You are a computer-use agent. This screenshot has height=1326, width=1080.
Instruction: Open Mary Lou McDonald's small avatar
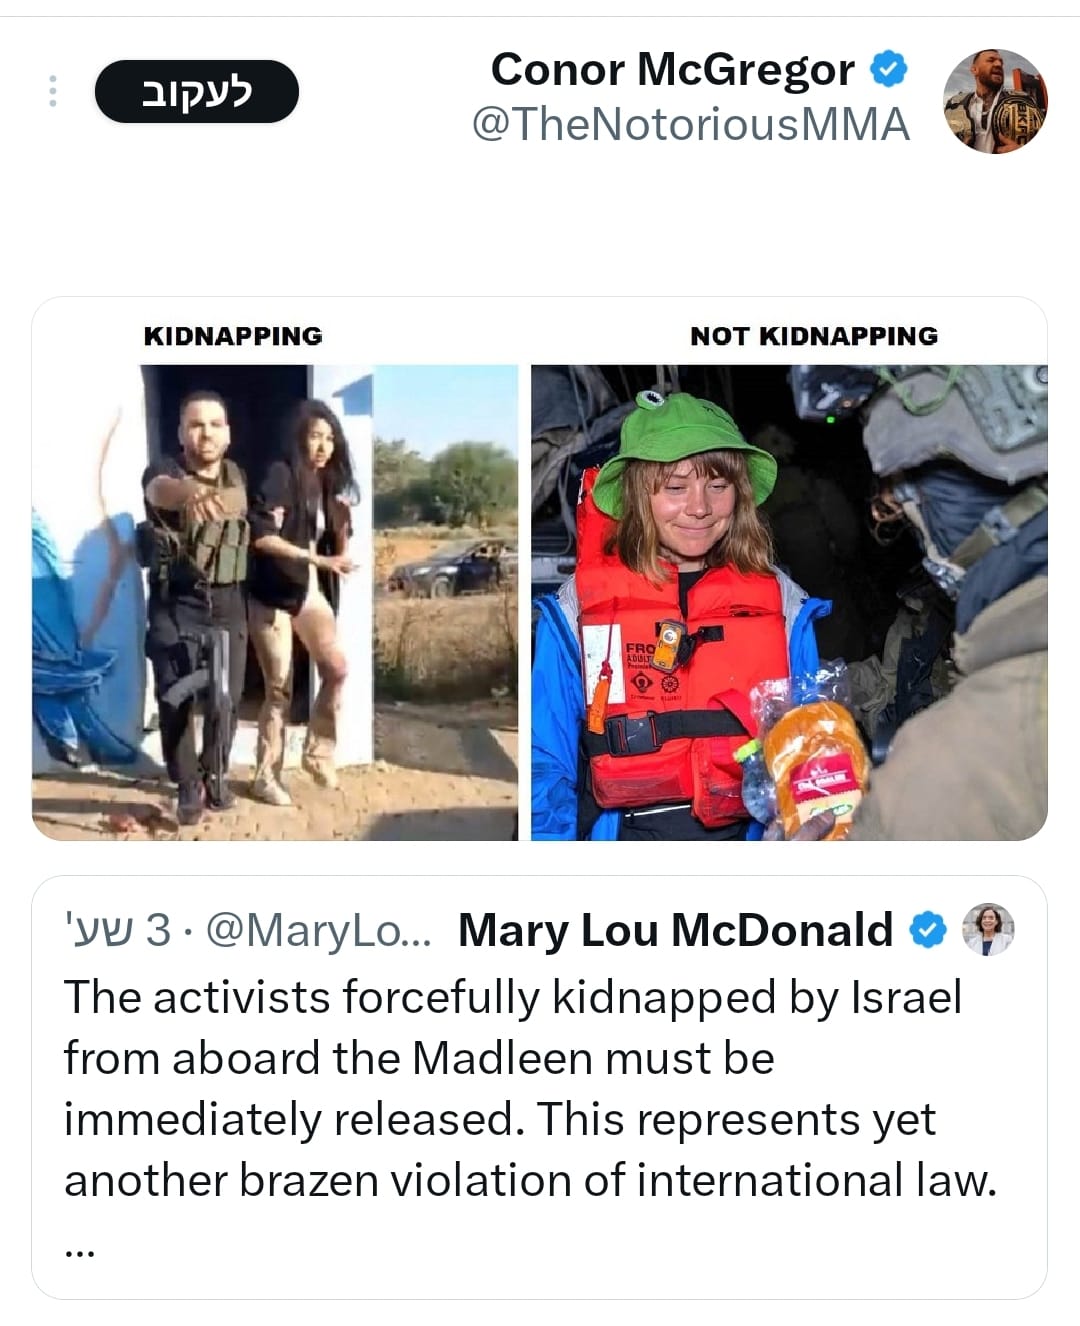coord(987,929)
